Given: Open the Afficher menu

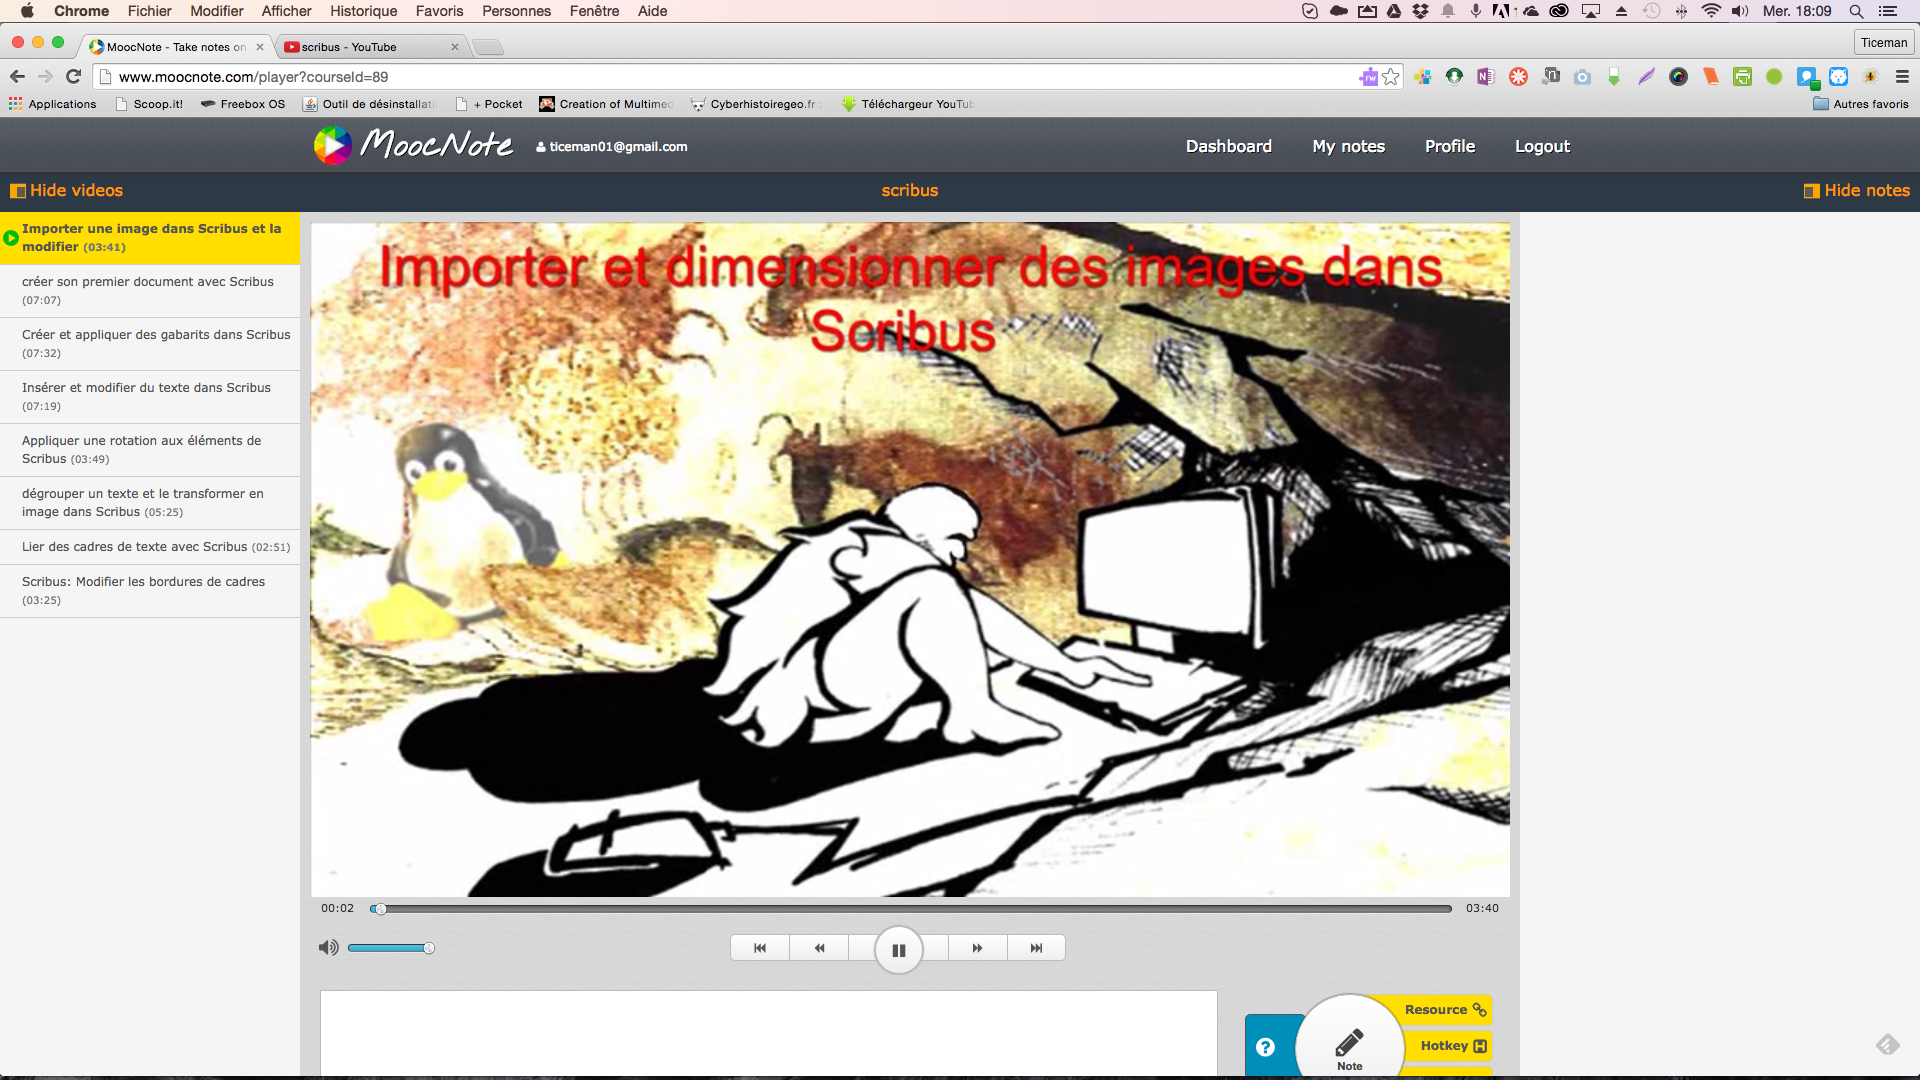Looking at the screenshot, I should pos(286,11).
